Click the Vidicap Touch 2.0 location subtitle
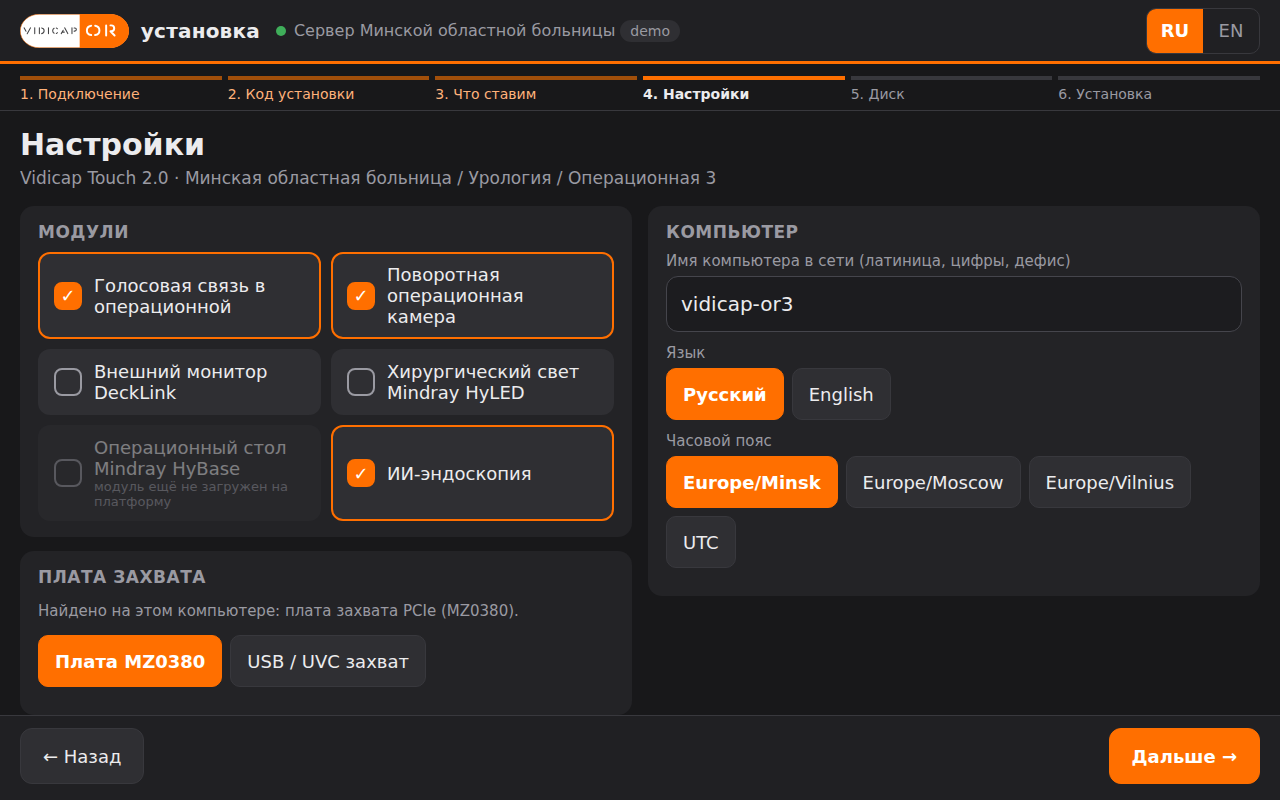 (x=368, y=178)
